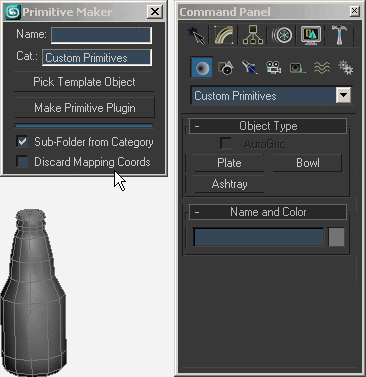Enable Discard Mapping Coords checkbox
The height and width of the screenshot is (377, 366).
click(x=22, y=162)
